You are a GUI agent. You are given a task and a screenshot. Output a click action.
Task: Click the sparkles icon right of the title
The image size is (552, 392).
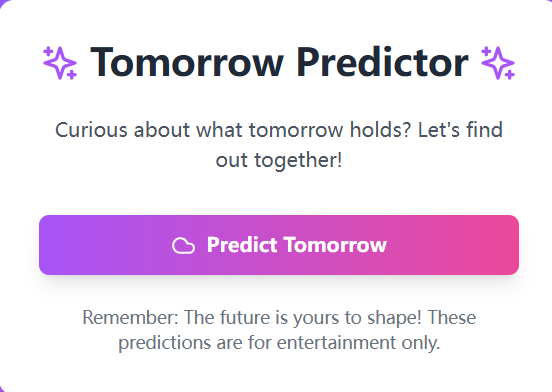tap(498, 63)
